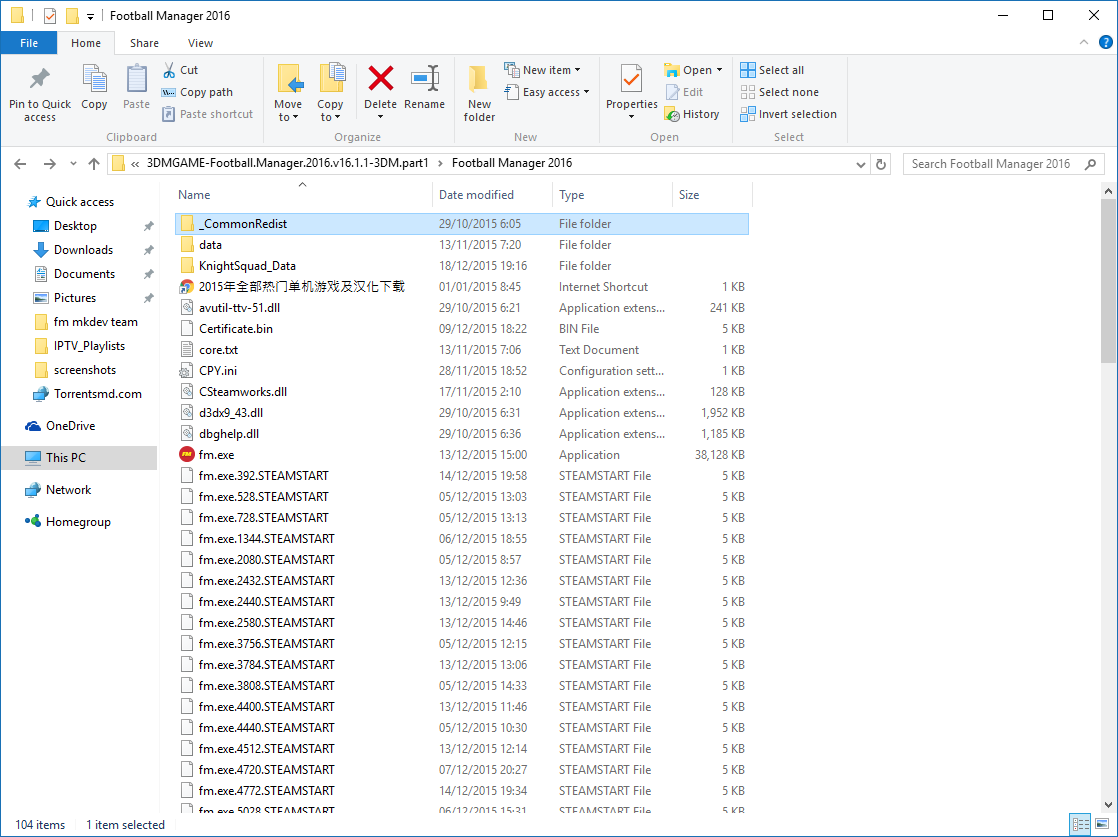Screen dimensions: 1118x837
Task: Create a New folder from ribbon
Action: click(x=479, y=93)
